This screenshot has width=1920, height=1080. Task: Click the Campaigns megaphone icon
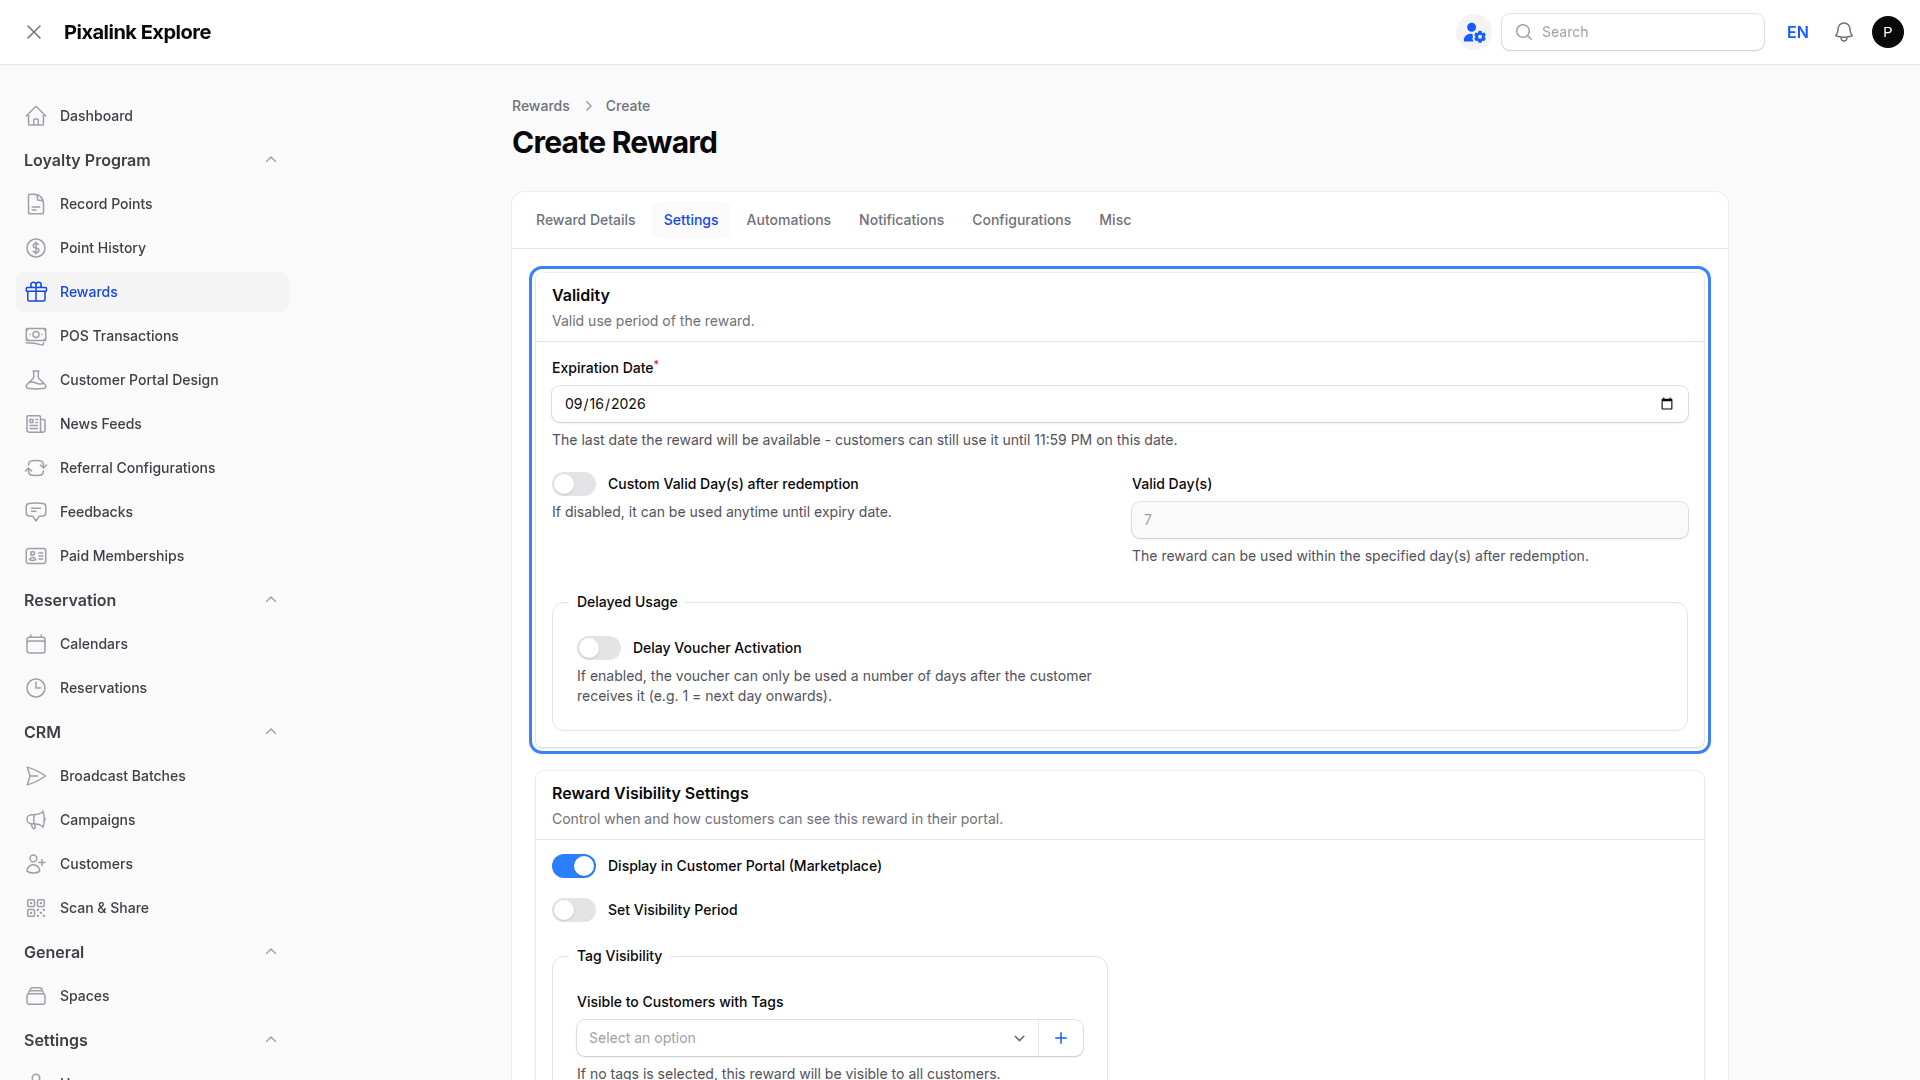(x=36, y=820)
